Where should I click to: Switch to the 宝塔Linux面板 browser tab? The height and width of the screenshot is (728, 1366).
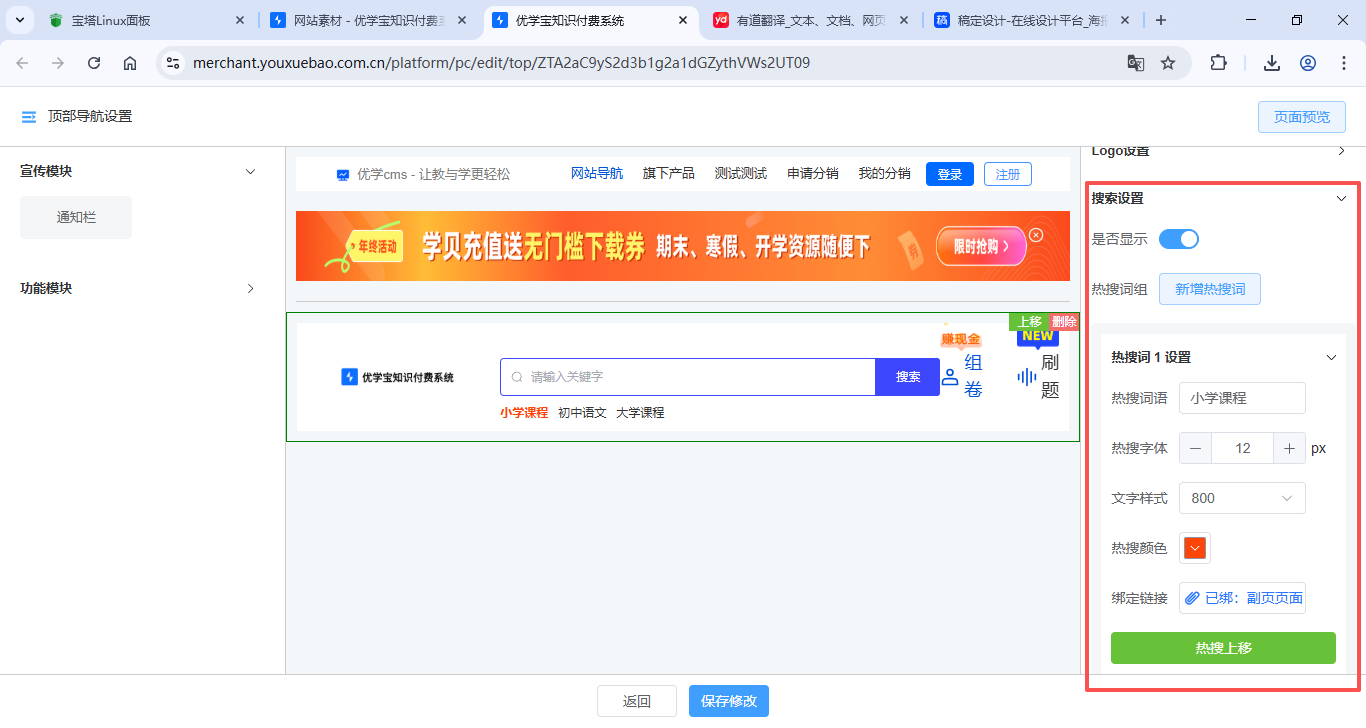click(x=140, y=20)
